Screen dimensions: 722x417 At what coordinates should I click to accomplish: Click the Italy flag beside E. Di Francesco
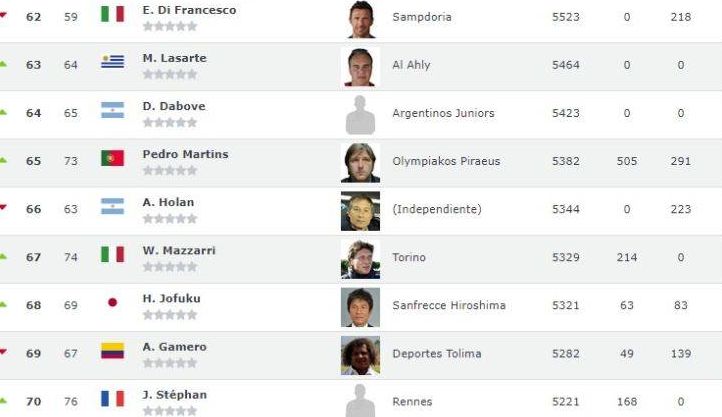tap(112, 14)
